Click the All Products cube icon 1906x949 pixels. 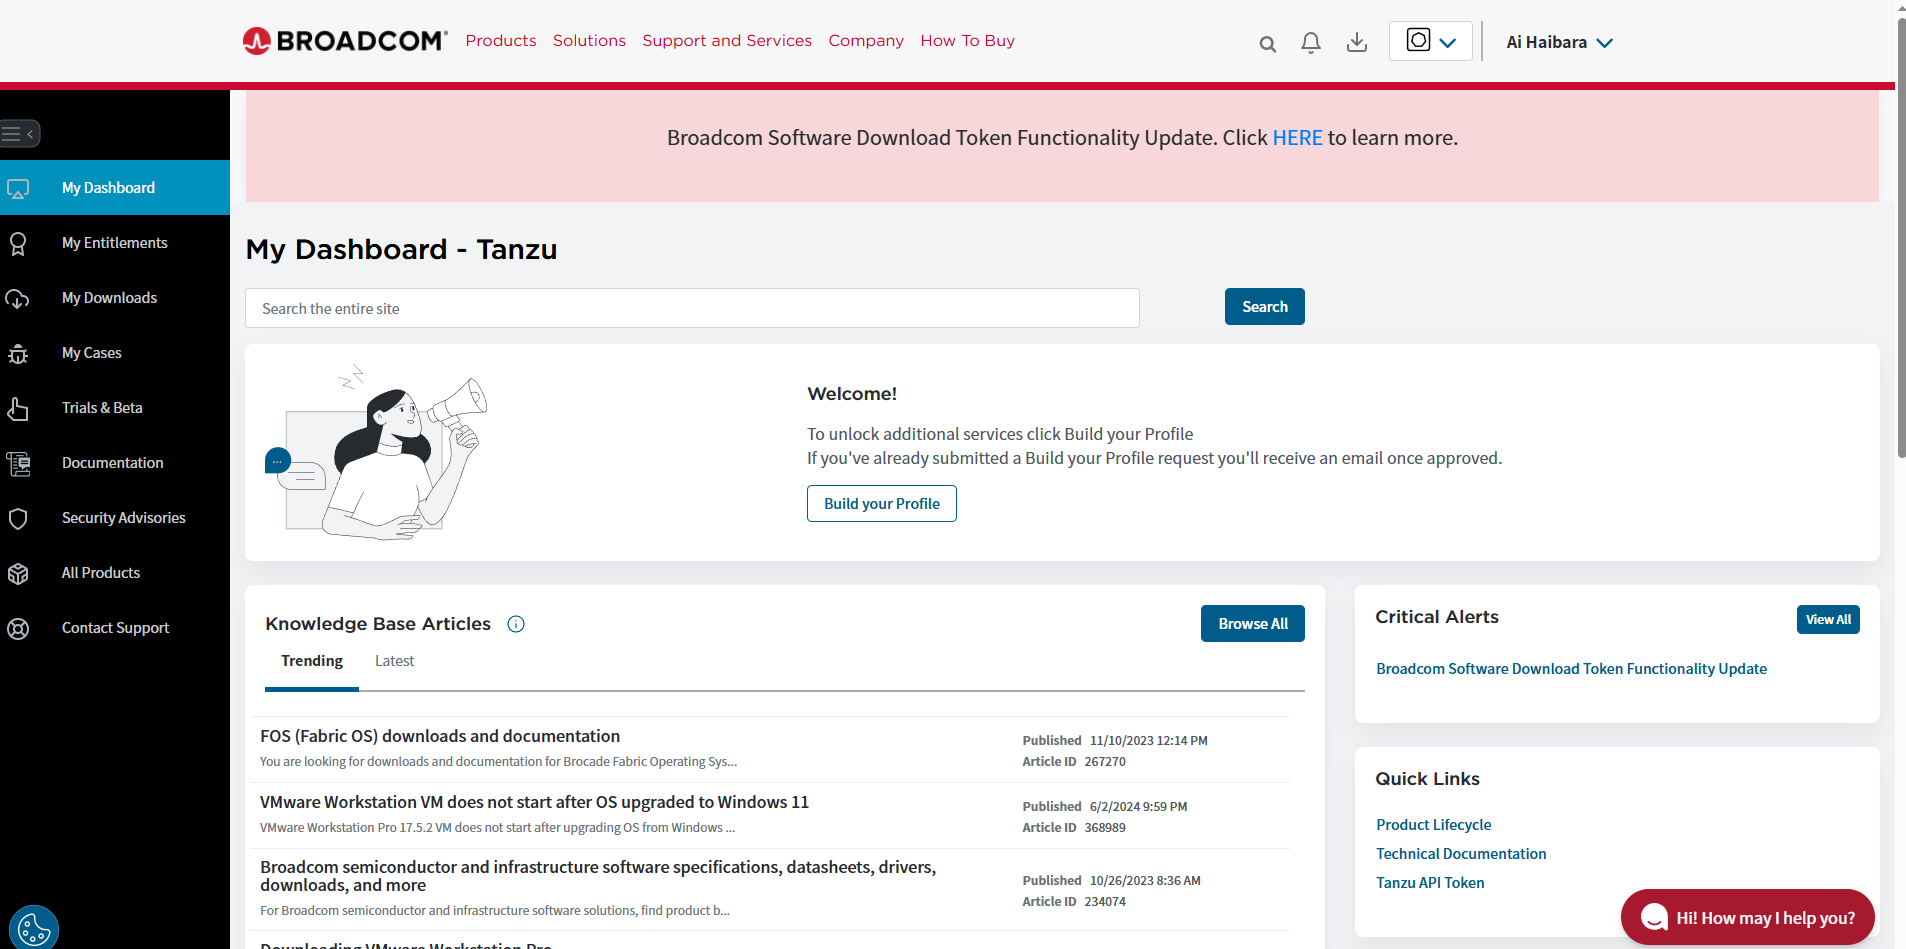[18, 573]
